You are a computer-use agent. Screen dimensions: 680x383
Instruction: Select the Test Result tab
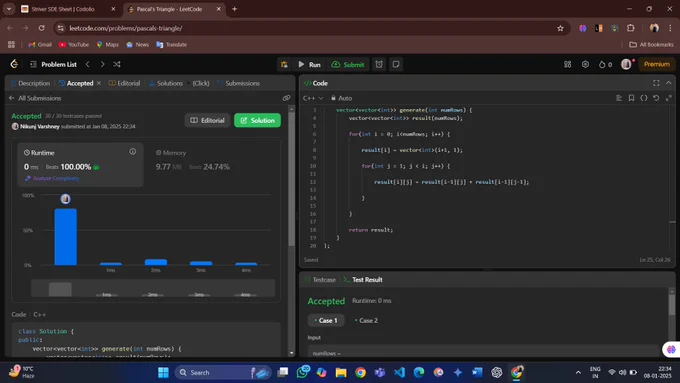tap(363, 280)
